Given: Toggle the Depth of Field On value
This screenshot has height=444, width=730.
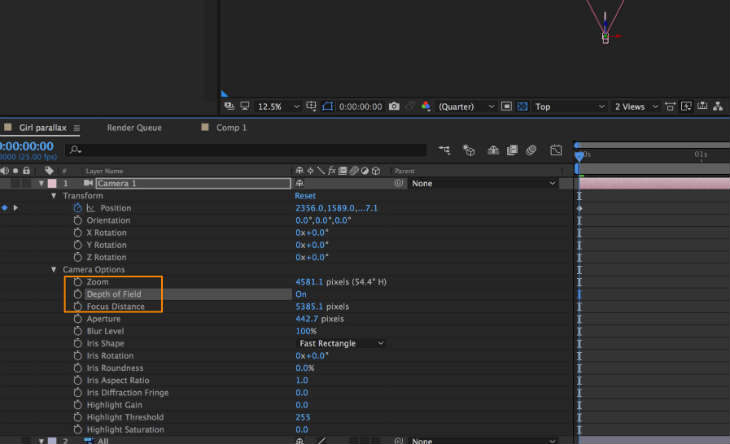Looking at the screenshot, I should coord(300,295).
